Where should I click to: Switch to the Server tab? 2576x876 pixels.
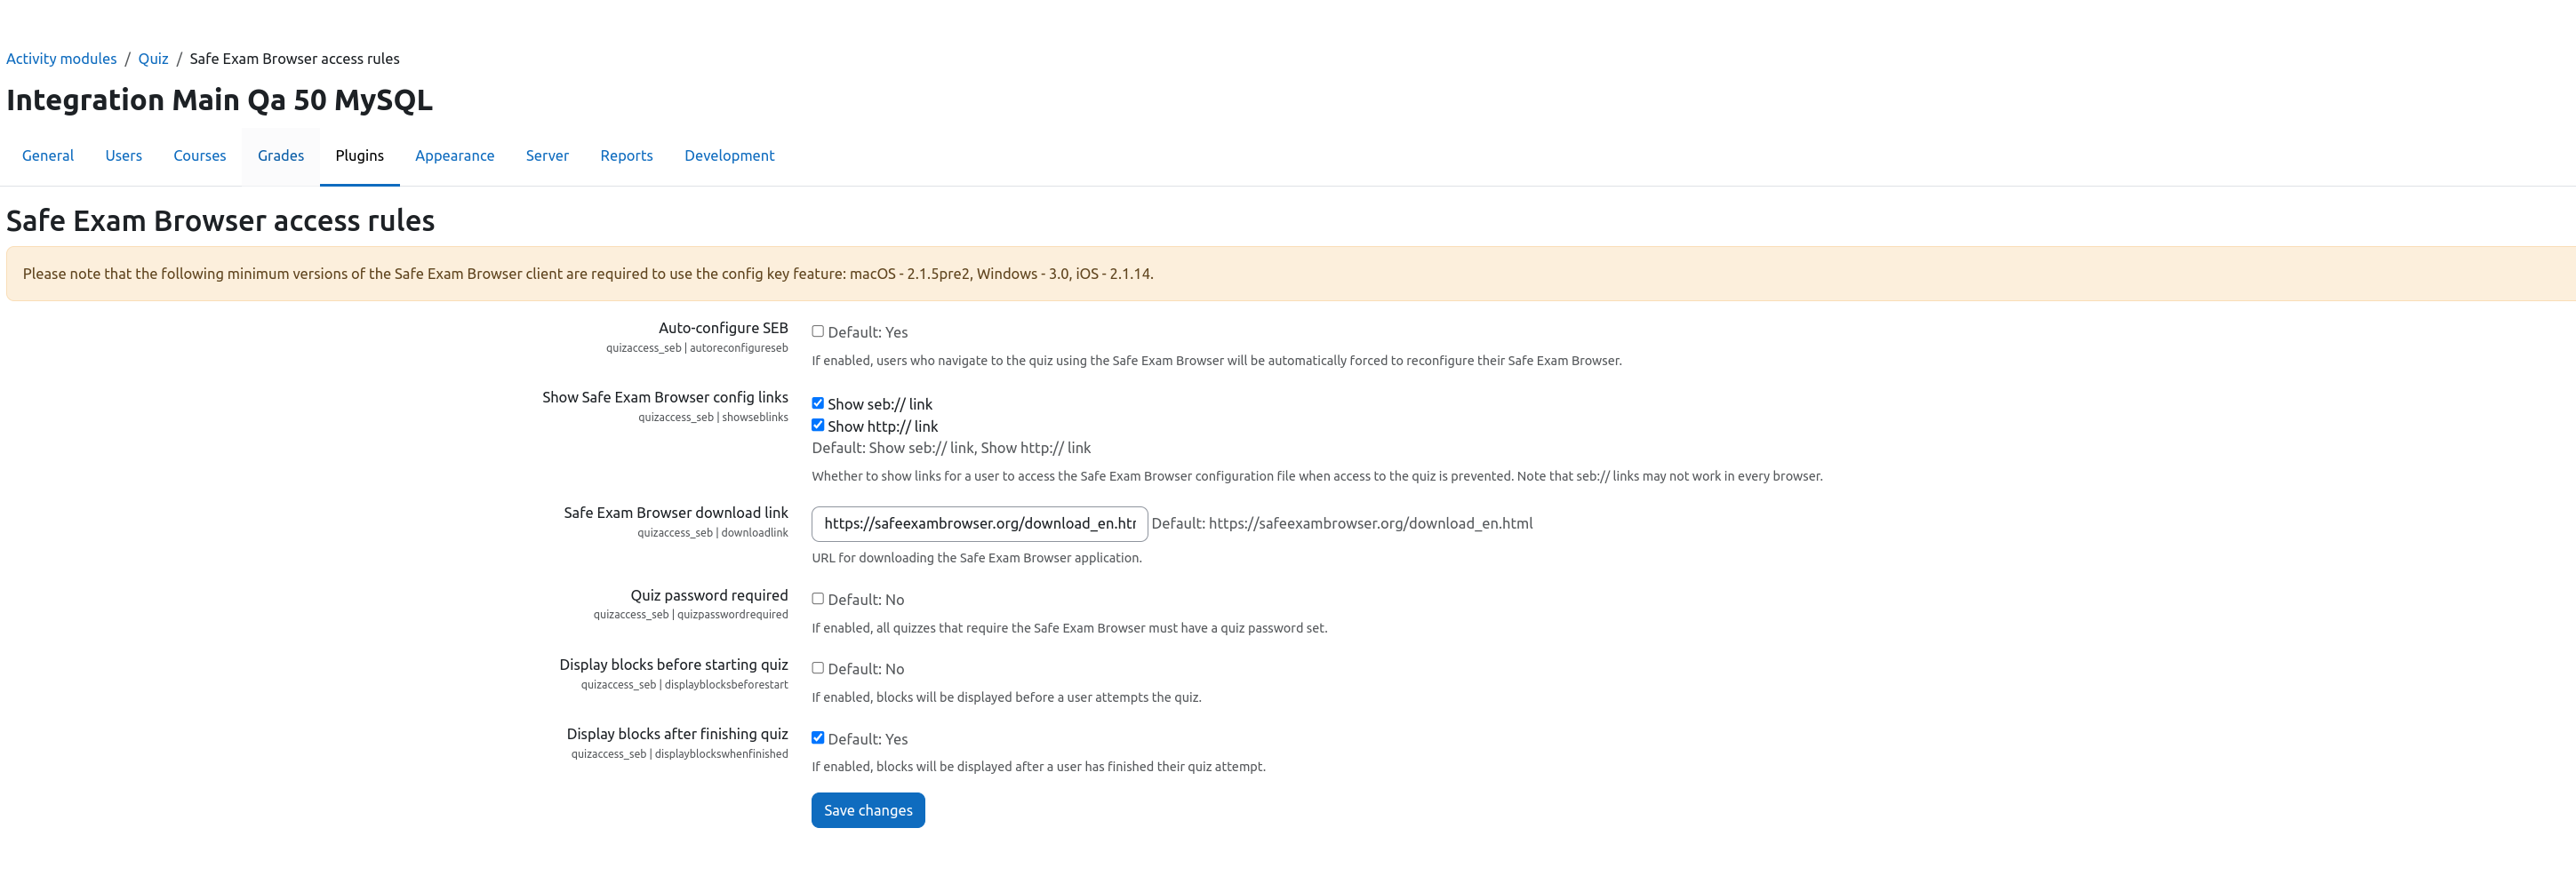pyautogui.click(x=547, y=156)
